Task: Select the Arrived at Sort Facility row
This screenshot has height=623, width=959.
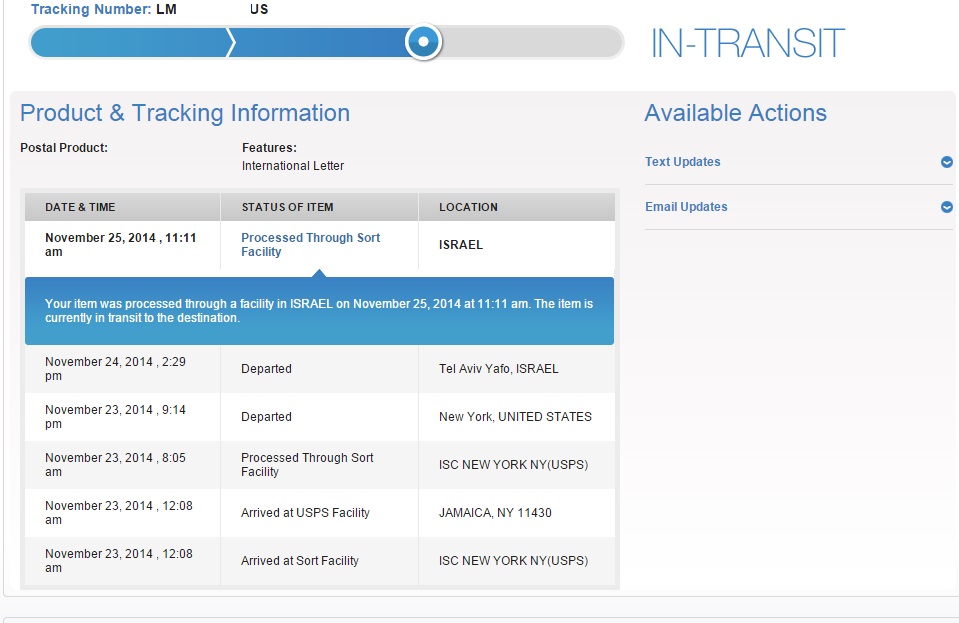Action: (x=320, y=561)
